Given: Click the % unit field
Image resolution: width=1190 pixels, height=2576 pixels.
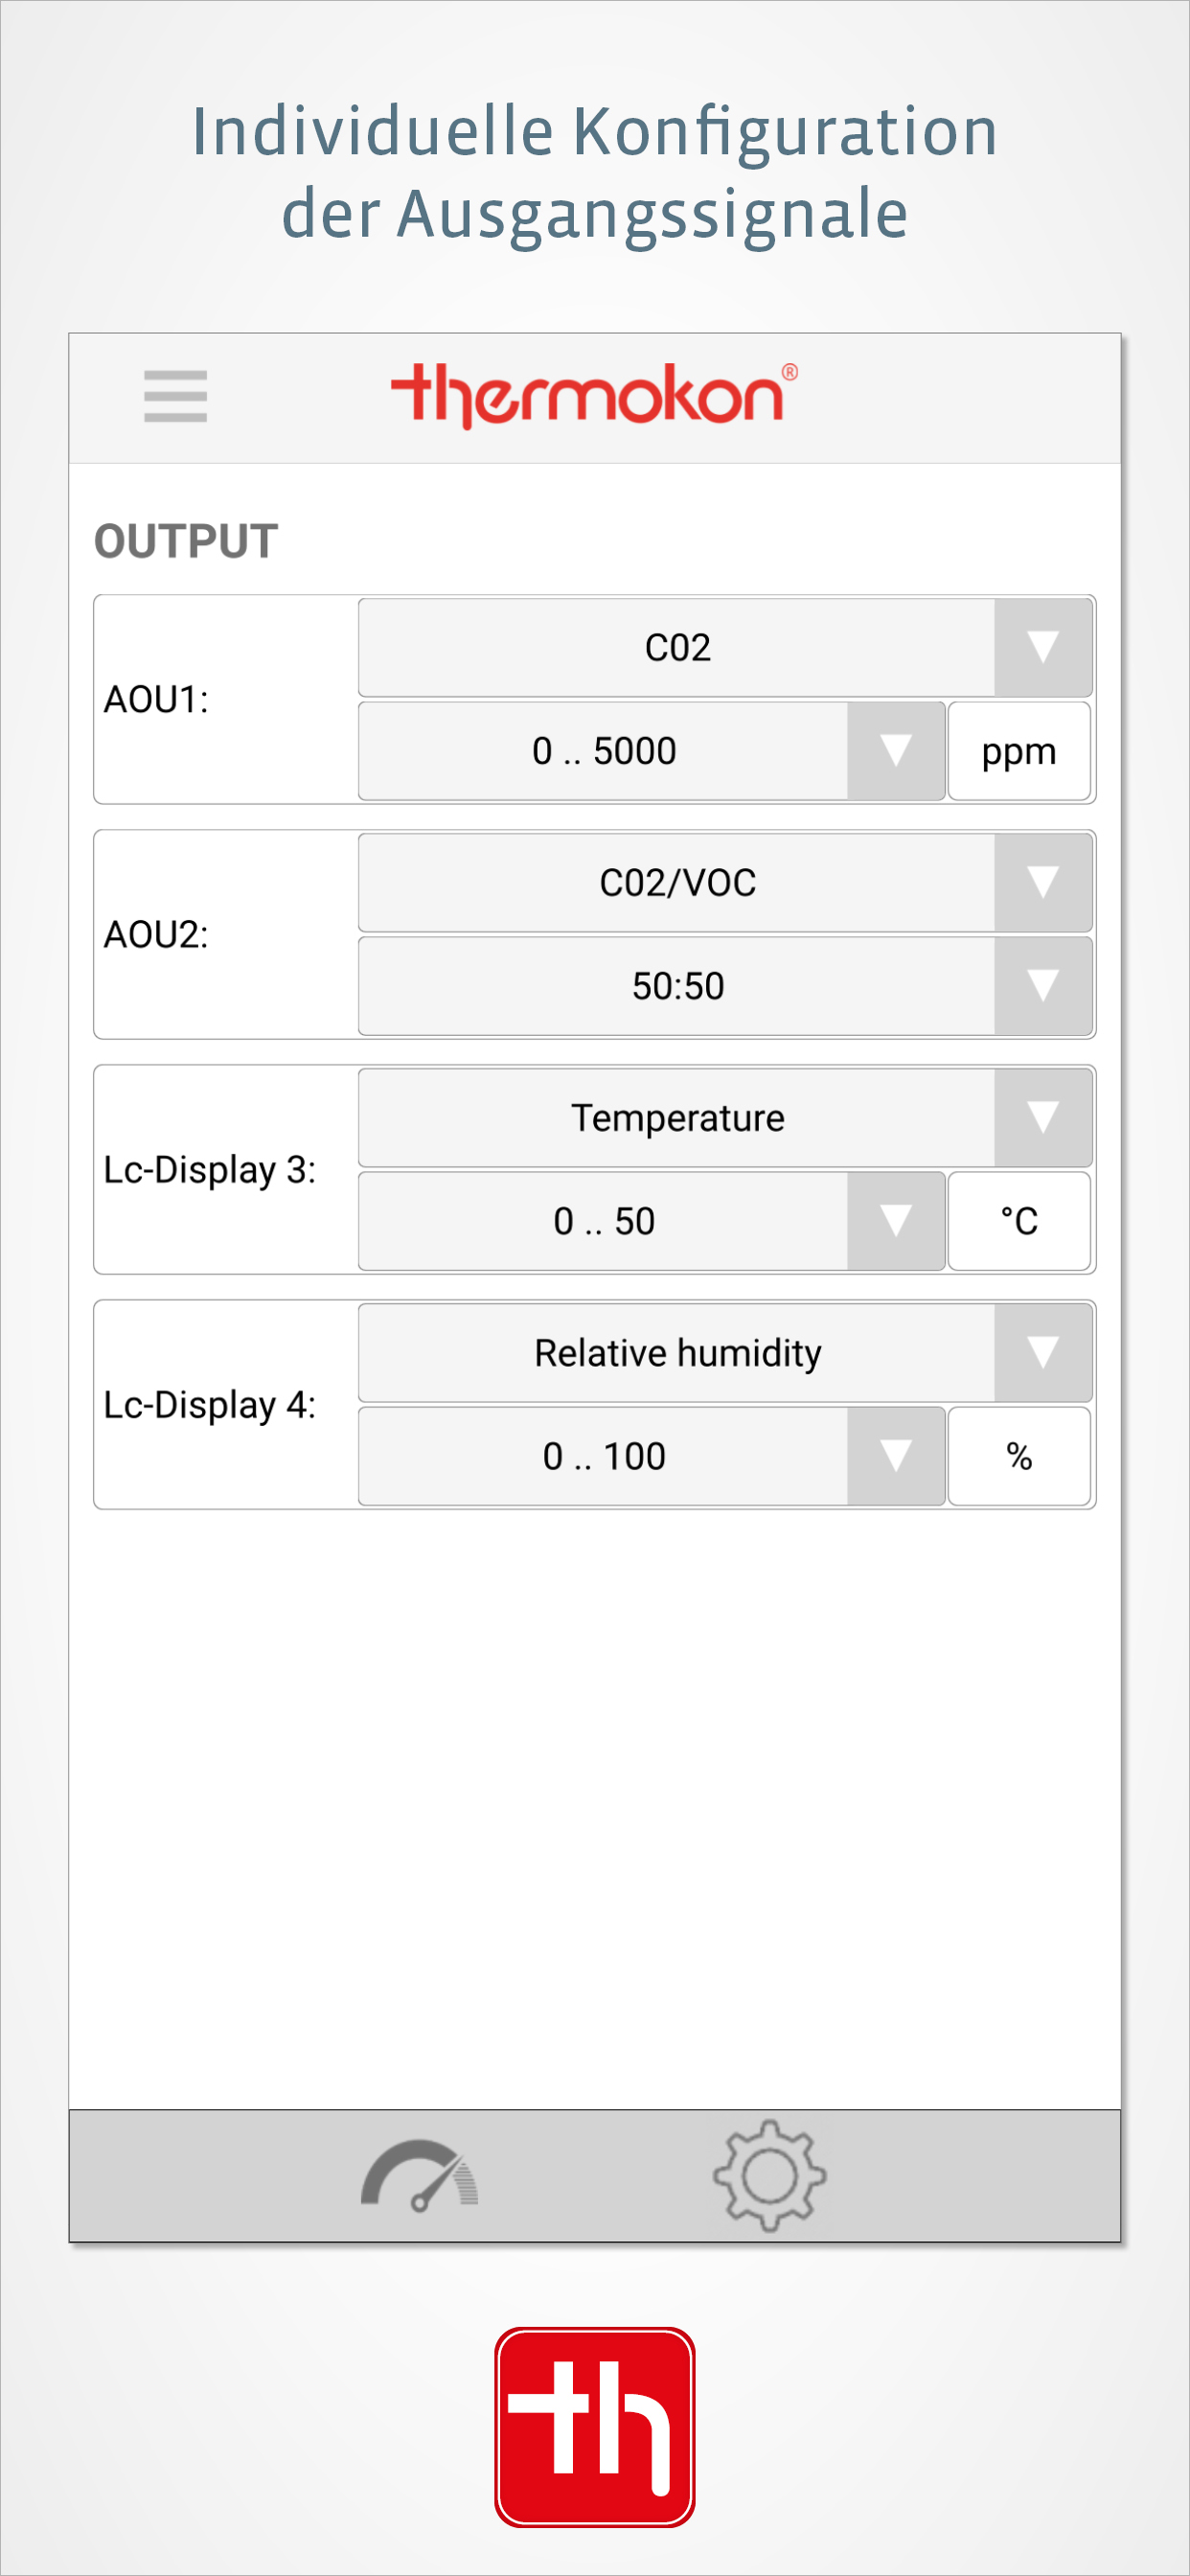Looking at the screenshot, I should point(1019,1456).
